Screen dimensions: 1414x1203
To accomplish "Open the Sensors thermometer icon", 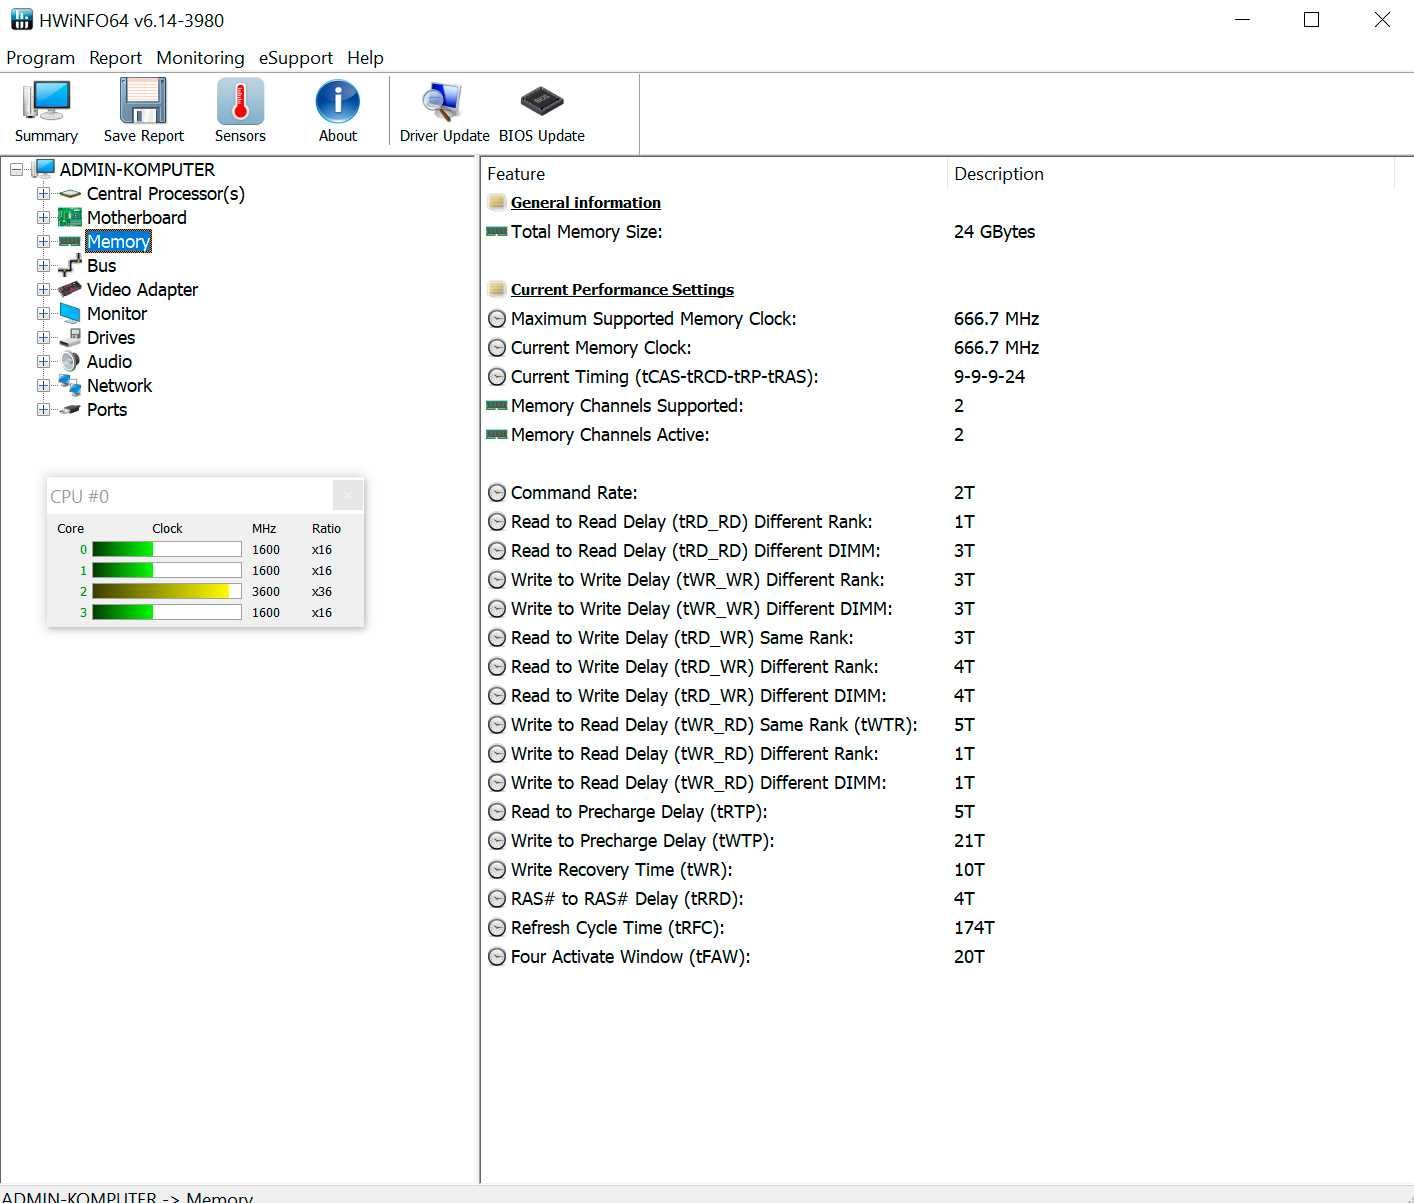I will coord(240,101).
